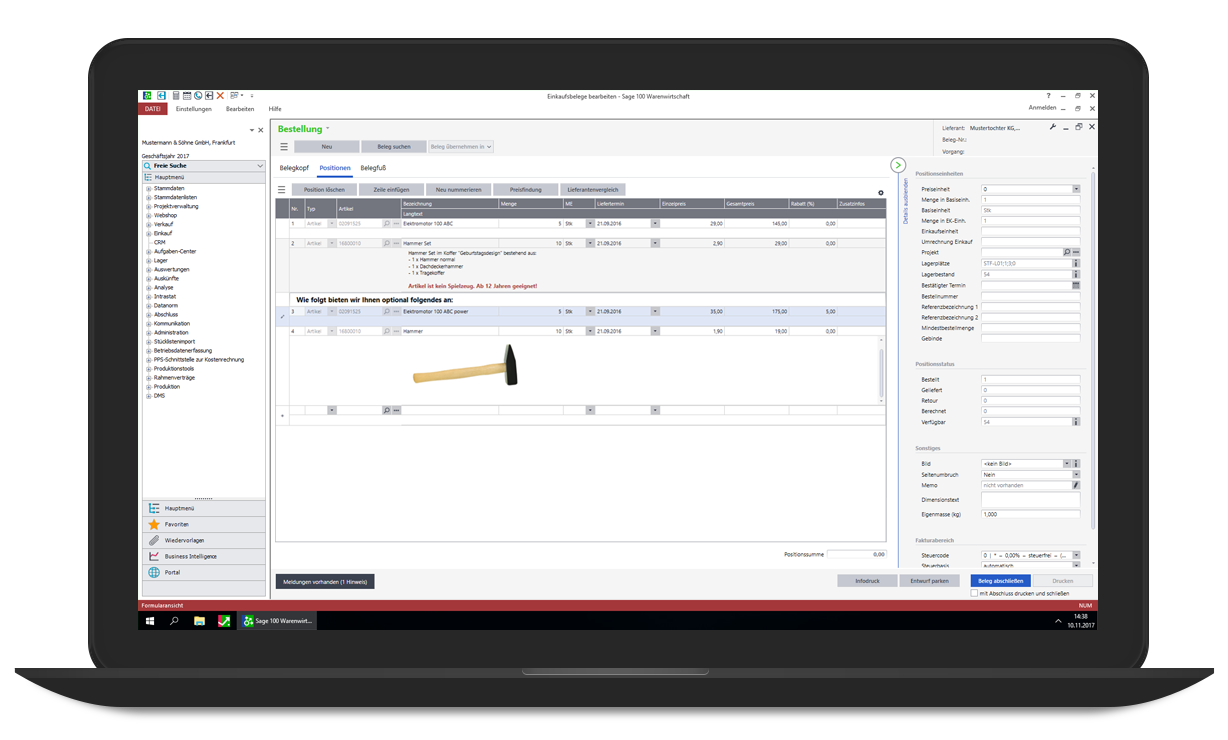Open the Preiseinheit dropdown

(1076, 188)
